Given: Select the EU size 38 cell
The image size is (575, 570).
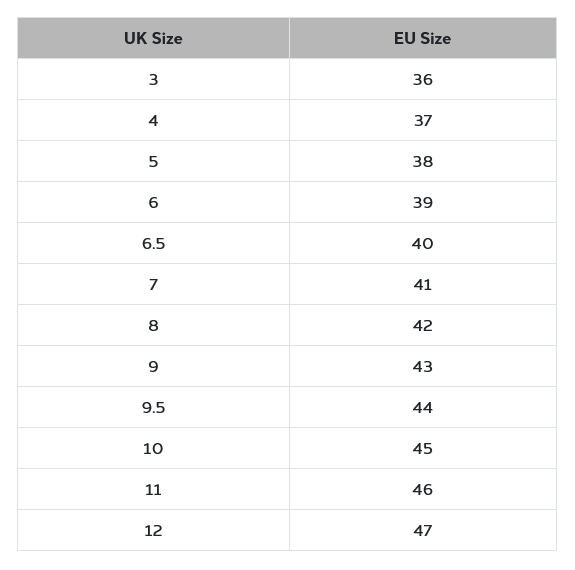Looking at the screenshot, I should coord(423,161).
